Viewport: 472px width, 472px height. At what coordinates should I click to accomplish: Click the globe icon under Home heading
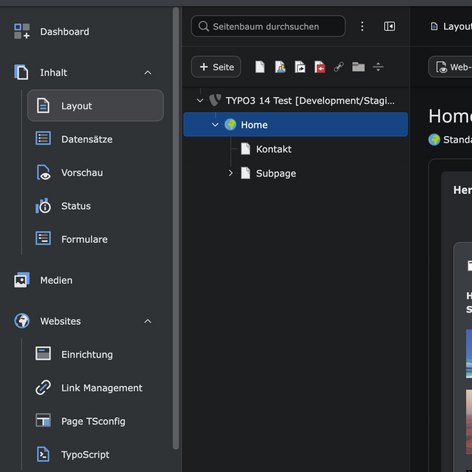434,140
